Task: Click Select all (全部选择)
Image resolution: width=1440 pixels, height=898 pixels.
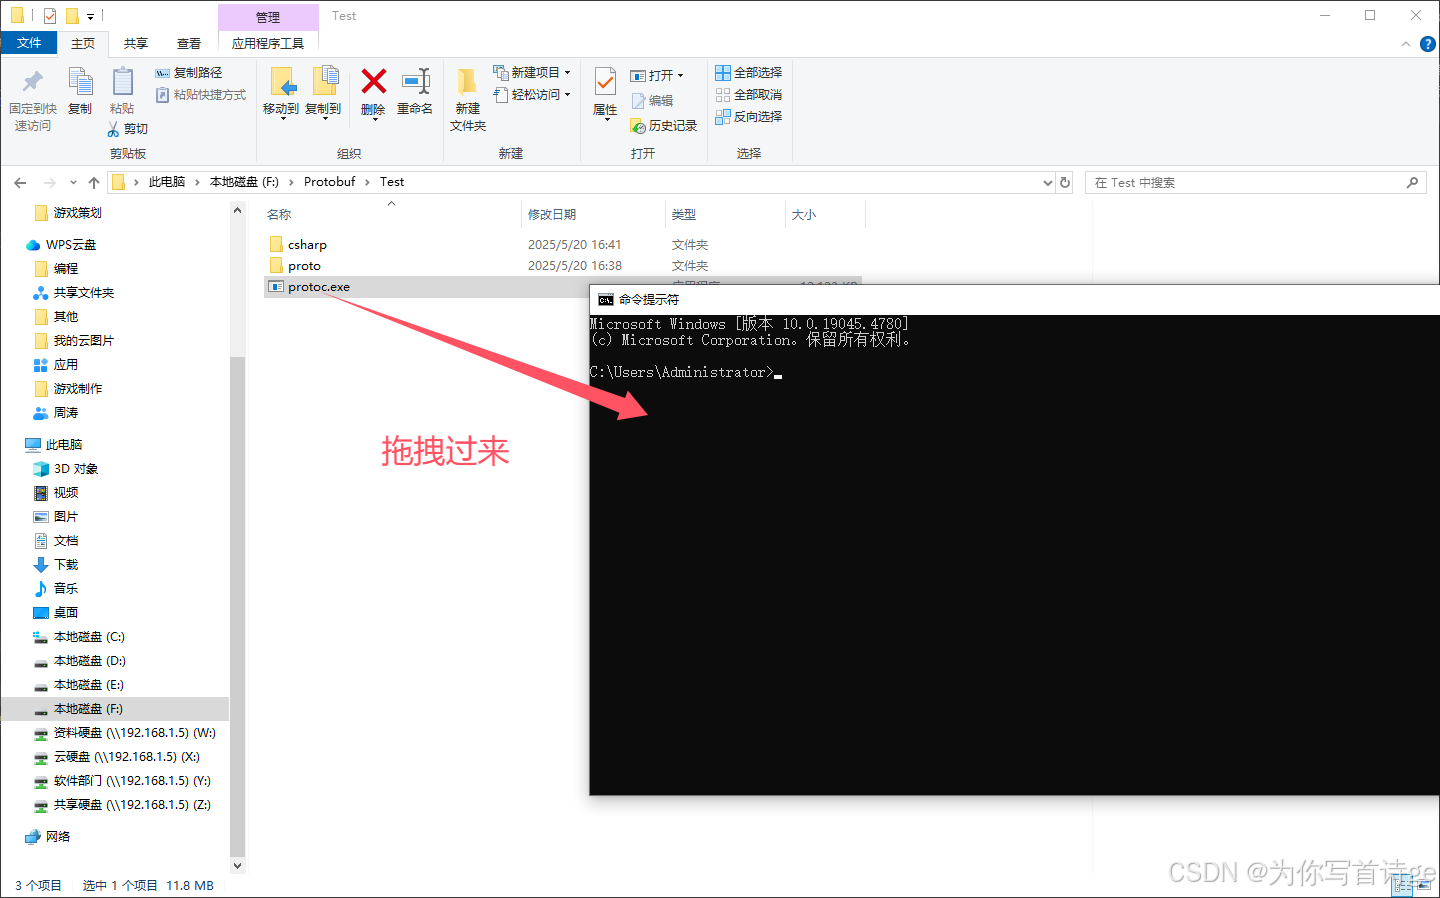Action: tap(749, 73)
